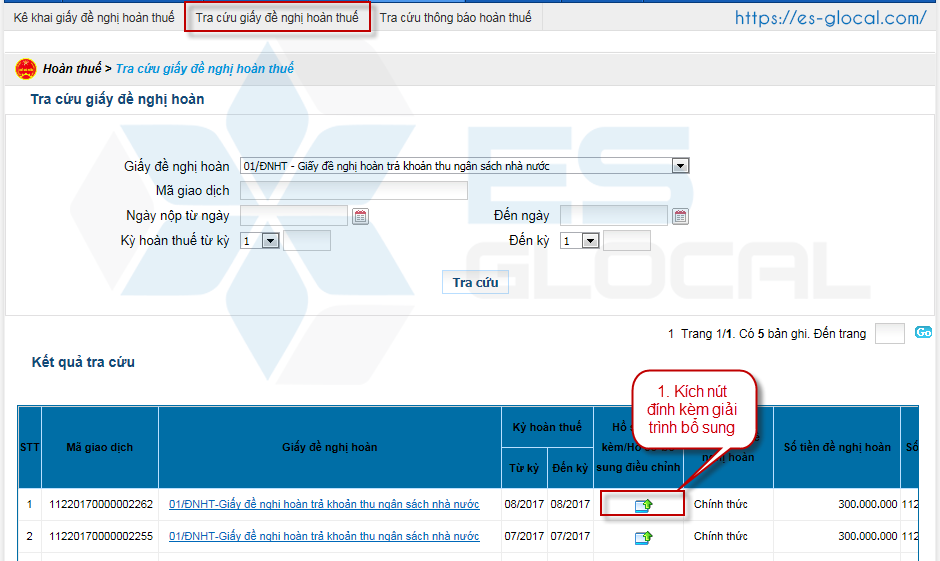The width and height of the screenshot is (940, 561).
Task: Open calendar picker for 'Ngày nộp từ ngày'
Action: (360, 216)
